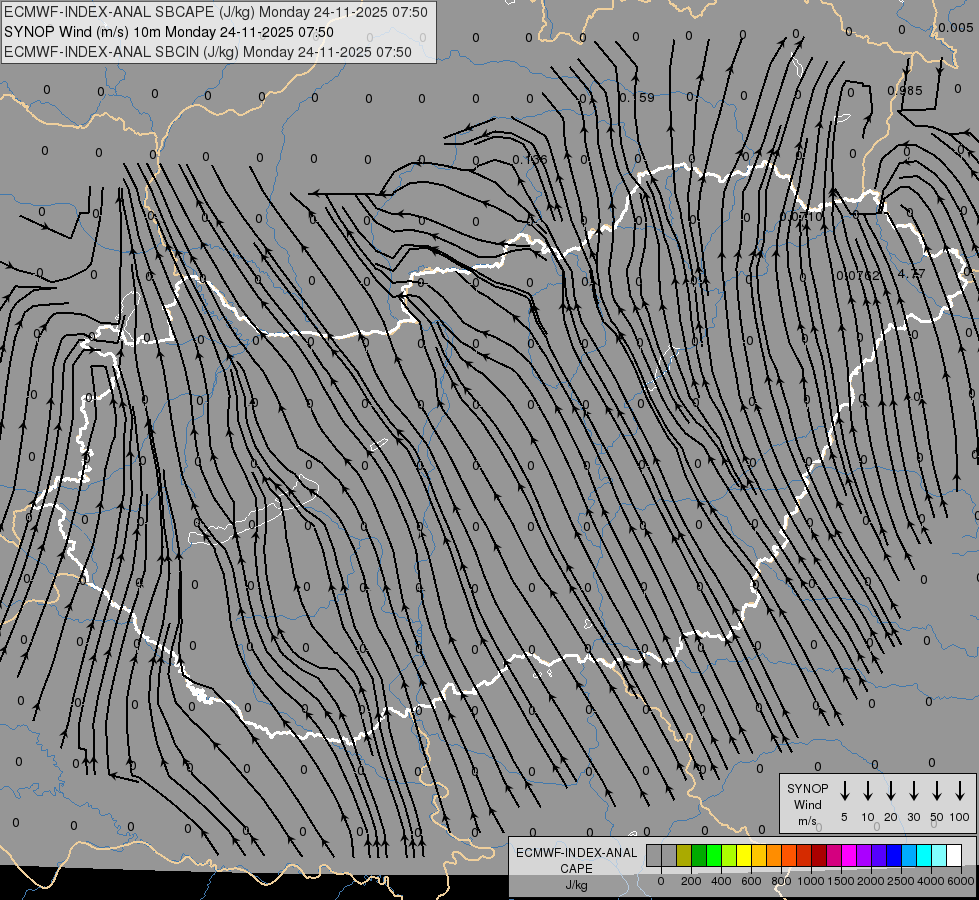979x900 pixels.
Task: Click the 20 m/s wind arrow in legend
Action: (891, 791)
